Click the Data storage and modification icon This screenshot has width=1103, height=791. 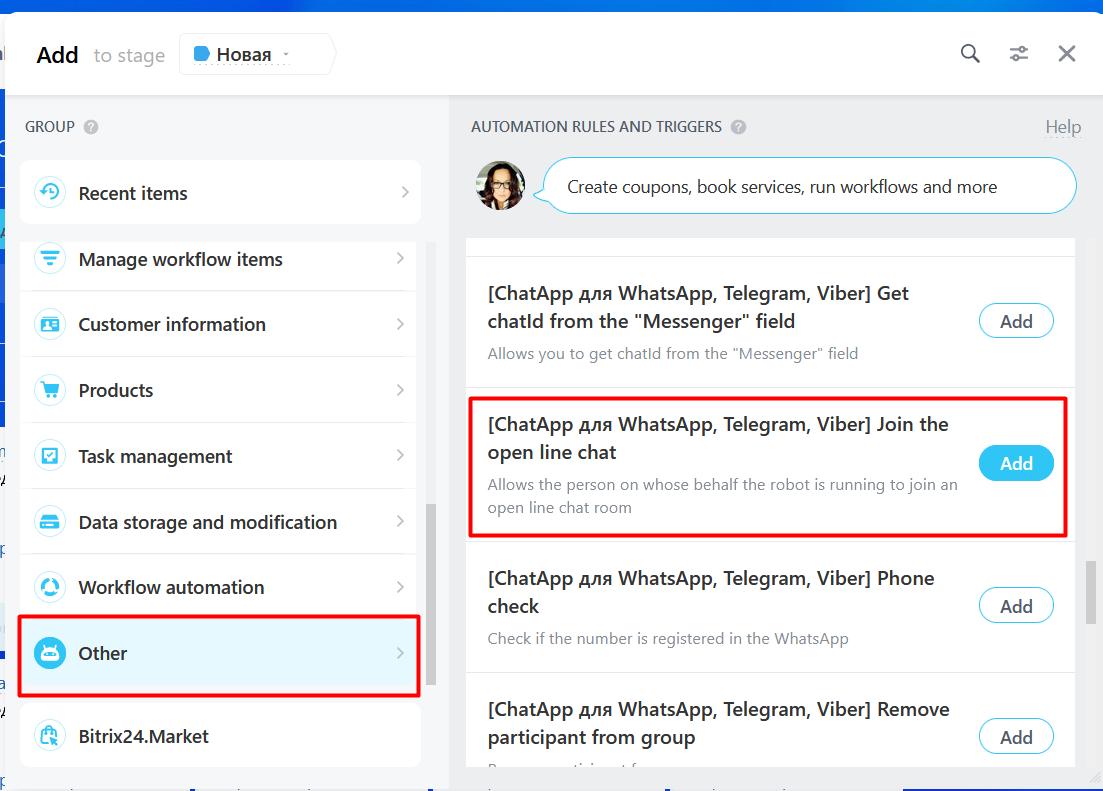50,522
